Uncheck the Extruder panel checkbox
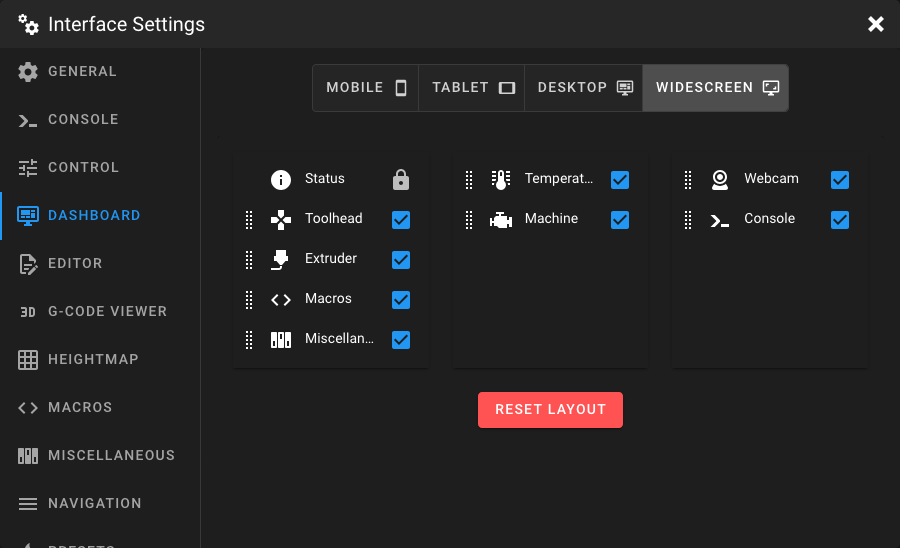 (401, 260)
